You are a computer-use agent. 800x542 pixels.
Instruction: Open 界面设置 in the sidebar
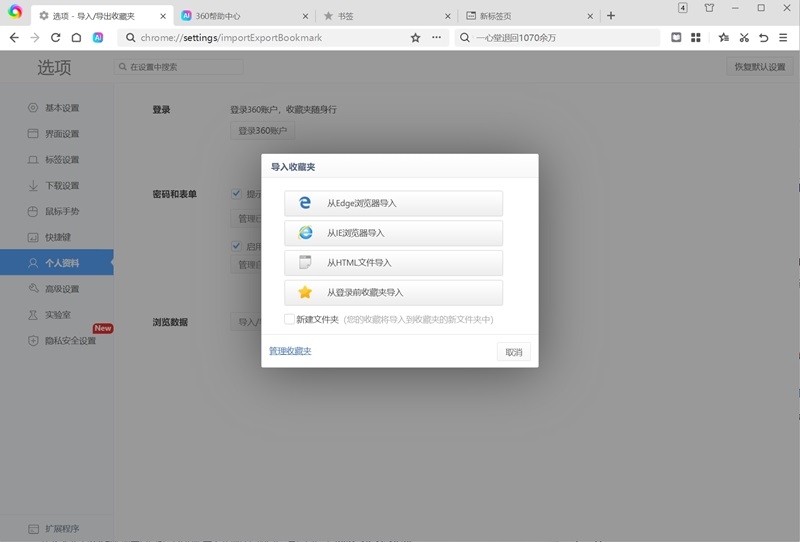click(57, 134)
